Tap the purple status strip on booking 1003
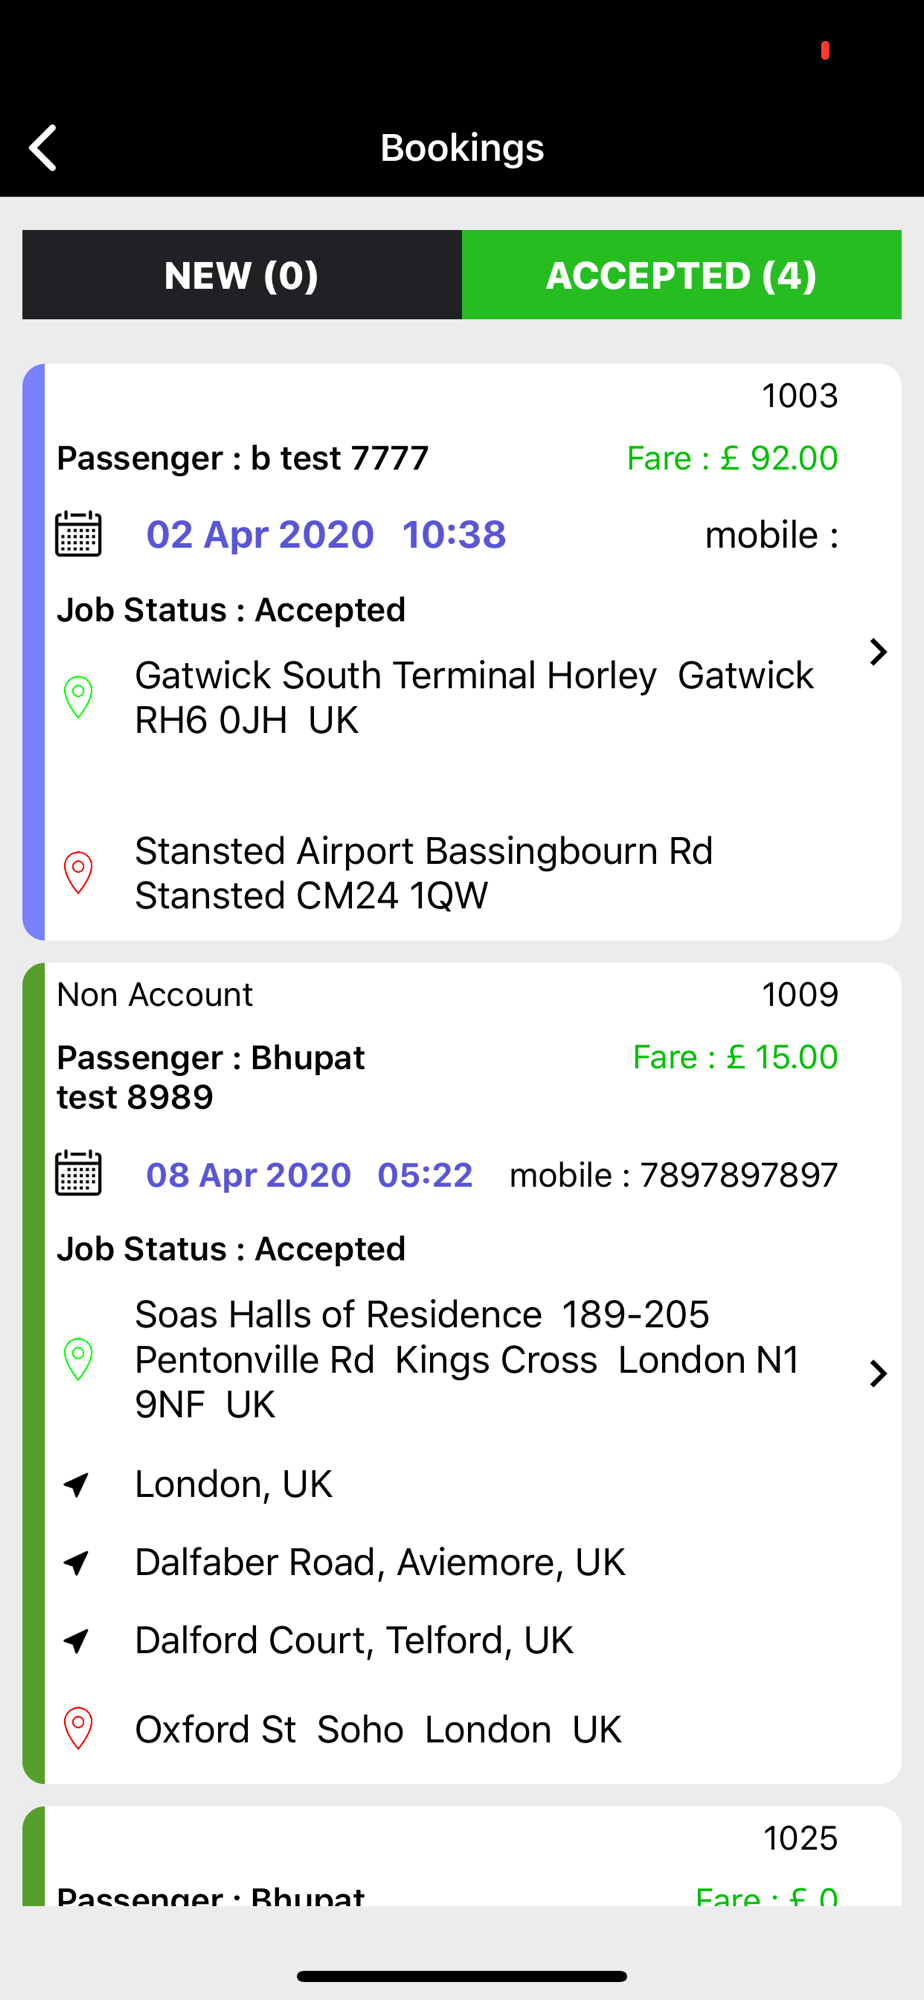The width and height of the screenshot is (924, 2000). pos(34,652)
